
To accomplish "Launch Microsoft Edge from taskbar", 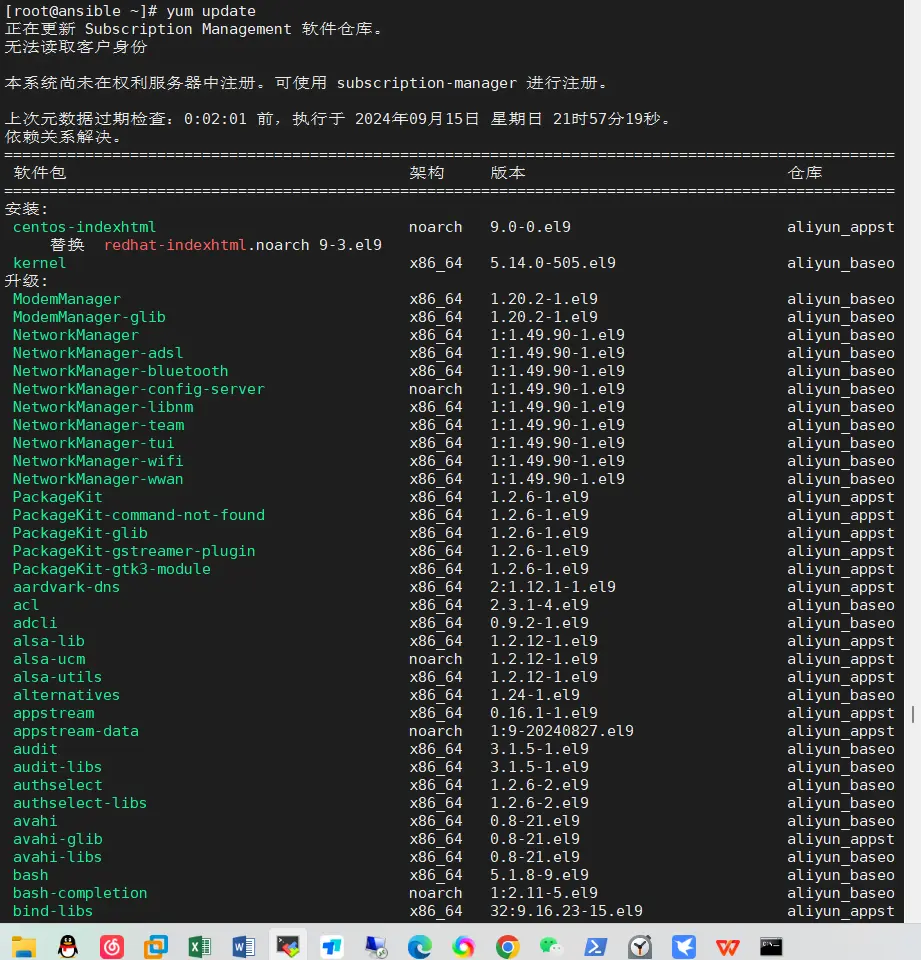I will coord(419,946).
